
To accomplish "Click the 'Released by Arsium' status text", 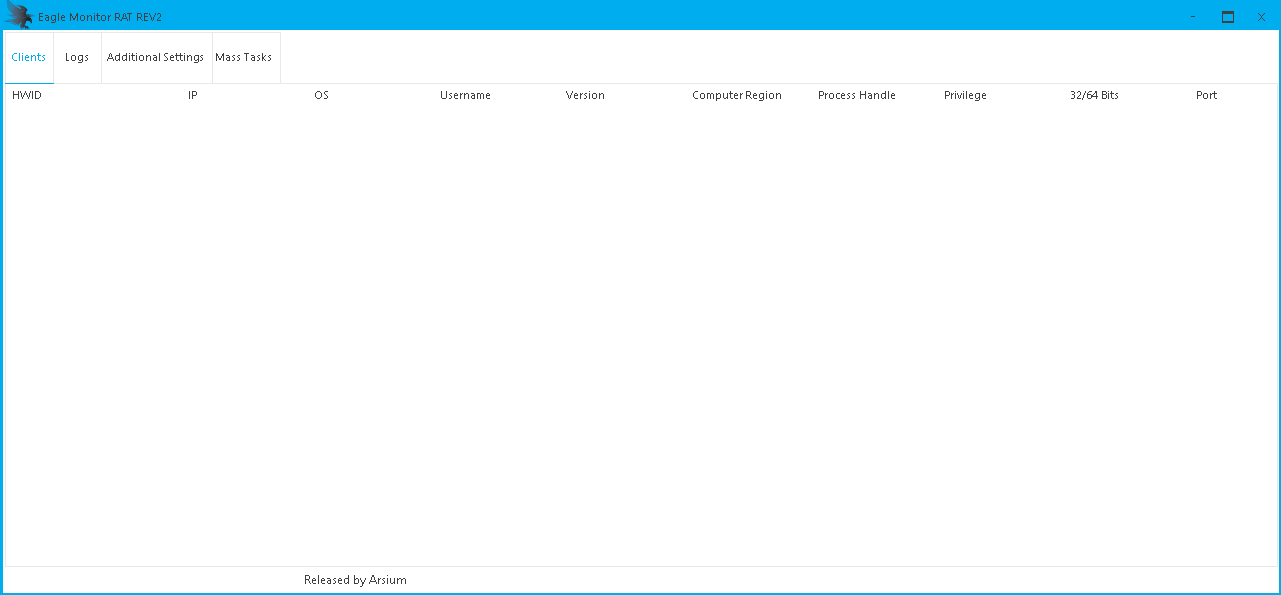I will 355,580.
